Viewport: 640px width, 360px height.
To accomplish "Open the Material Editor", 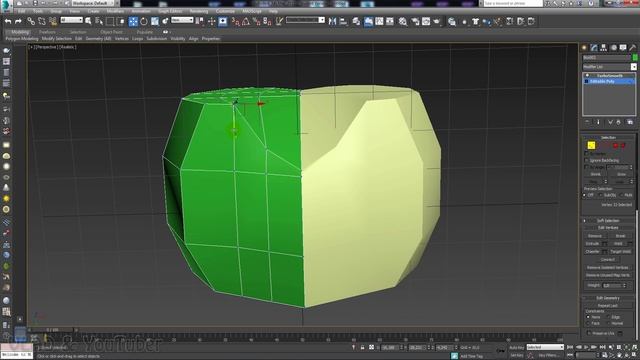I will pos(403,21).
